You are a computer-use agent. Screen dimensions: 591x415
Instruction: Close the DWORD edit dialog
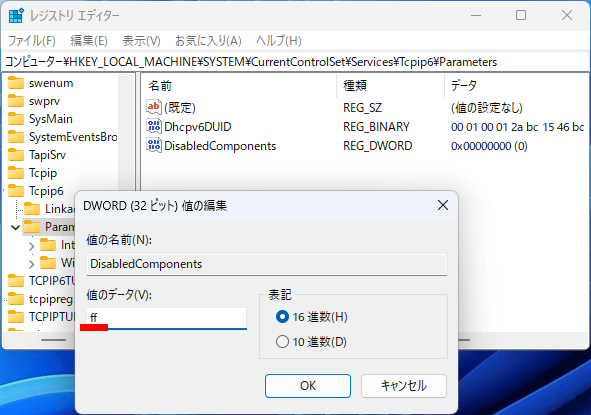(x=443, y=205)
